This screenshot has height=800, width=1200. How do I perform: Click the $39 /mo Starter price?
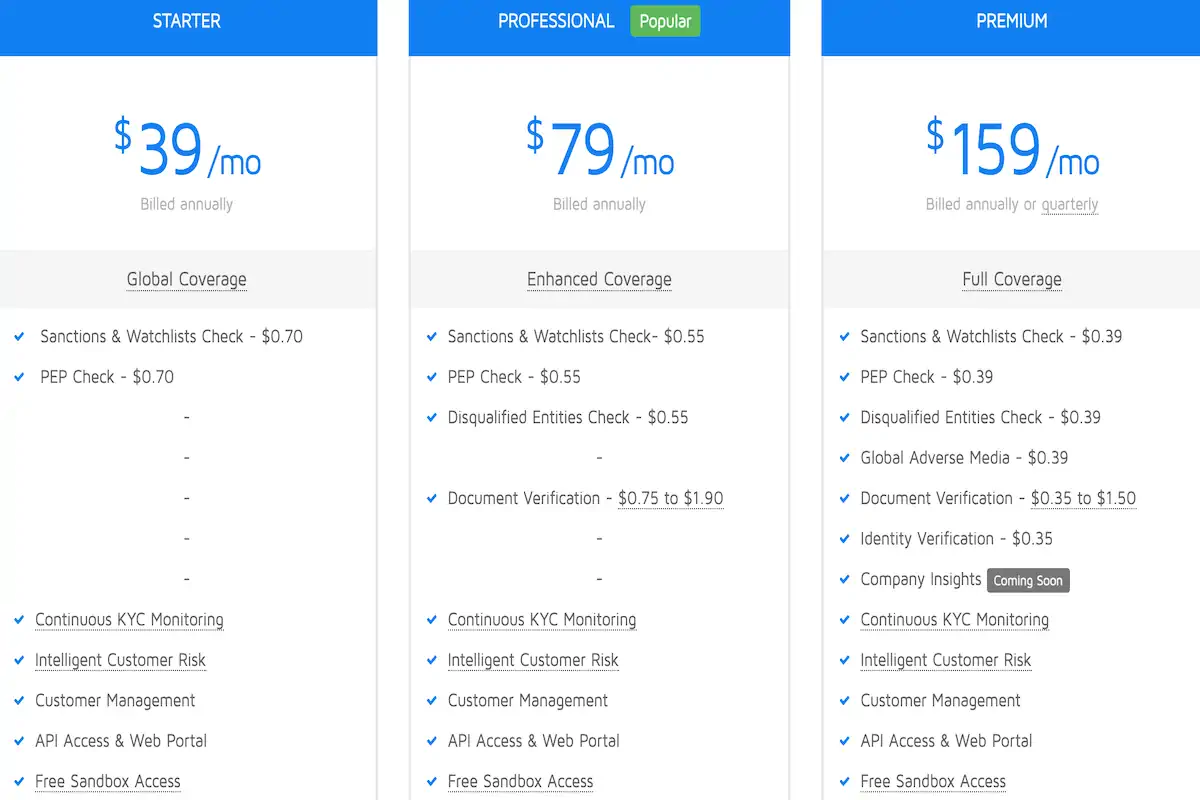coord(187,148)
